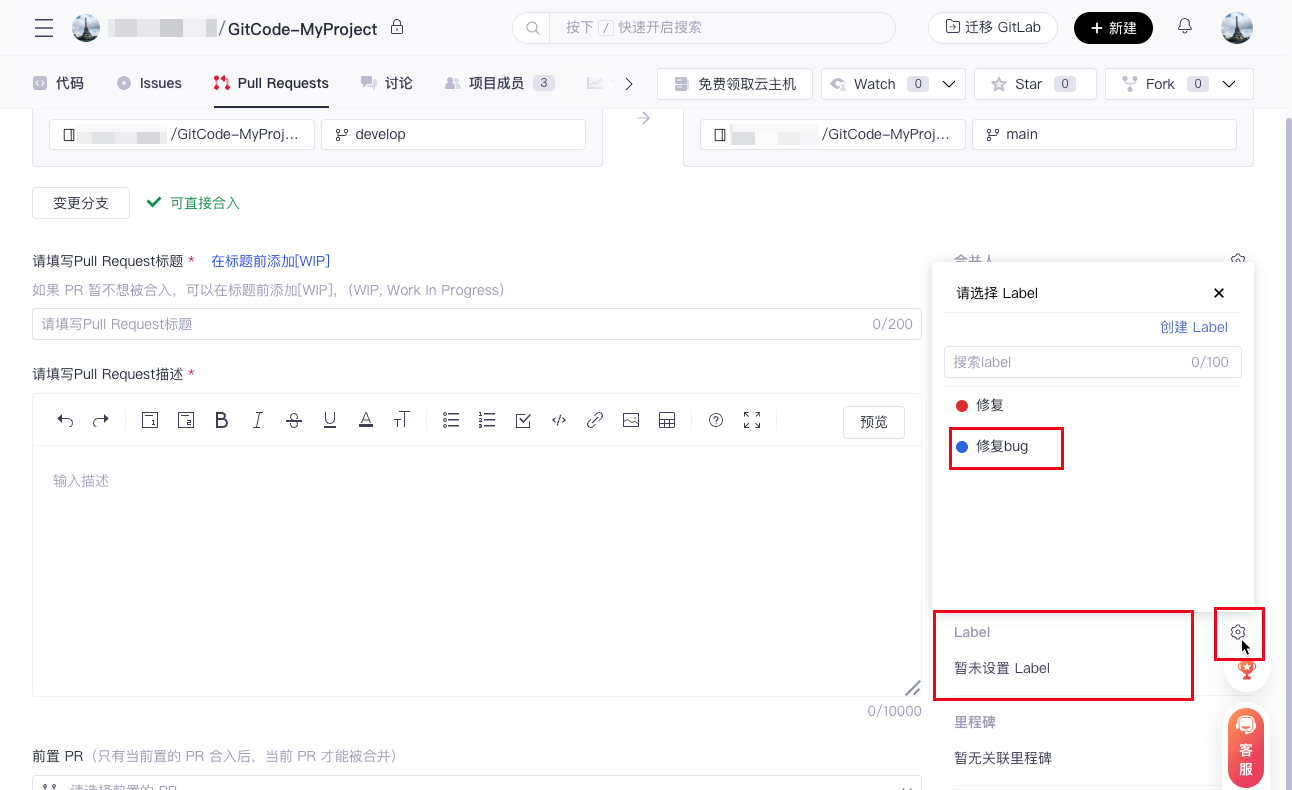Toggle bold formatting in description editor
Image resolution: width=1292 pixels, height=790 pixels.
click(222, 421)
